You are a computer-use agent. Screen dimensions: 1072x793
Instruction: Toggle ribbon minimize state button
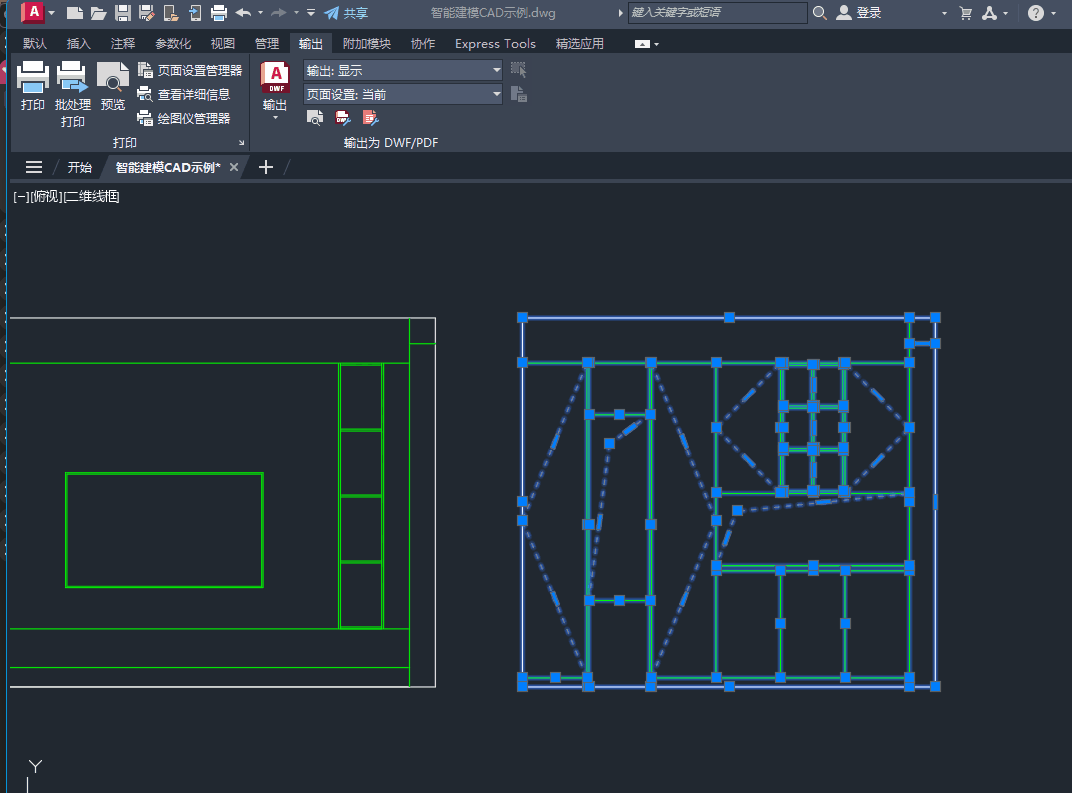coord(646,44)
